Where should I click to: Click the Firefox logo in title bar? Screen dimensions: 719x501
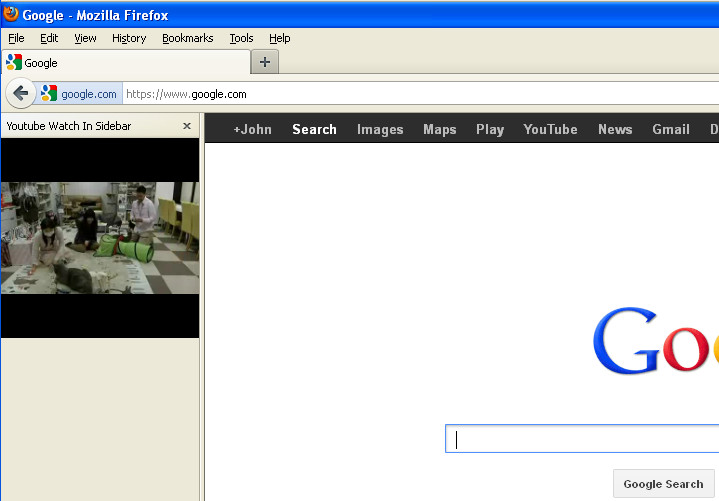[11, 14]
